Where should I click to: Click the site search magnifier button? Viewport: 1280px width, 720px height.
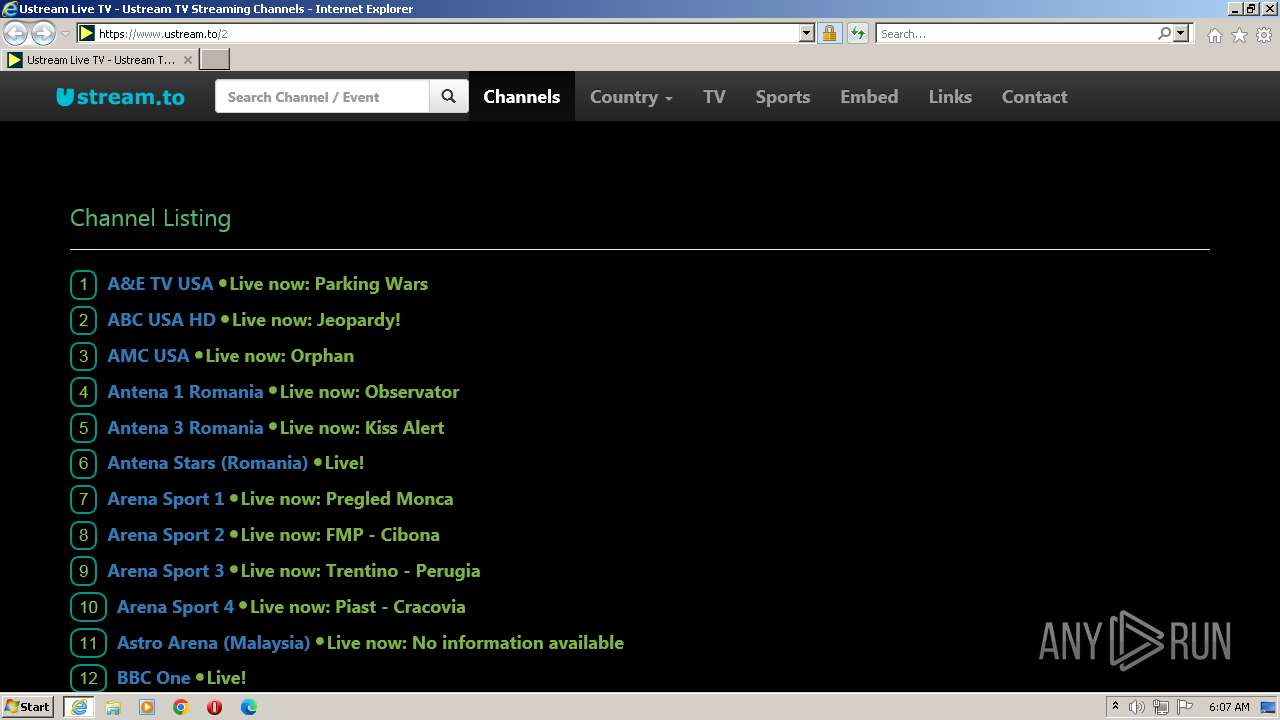tap(448, 96)
